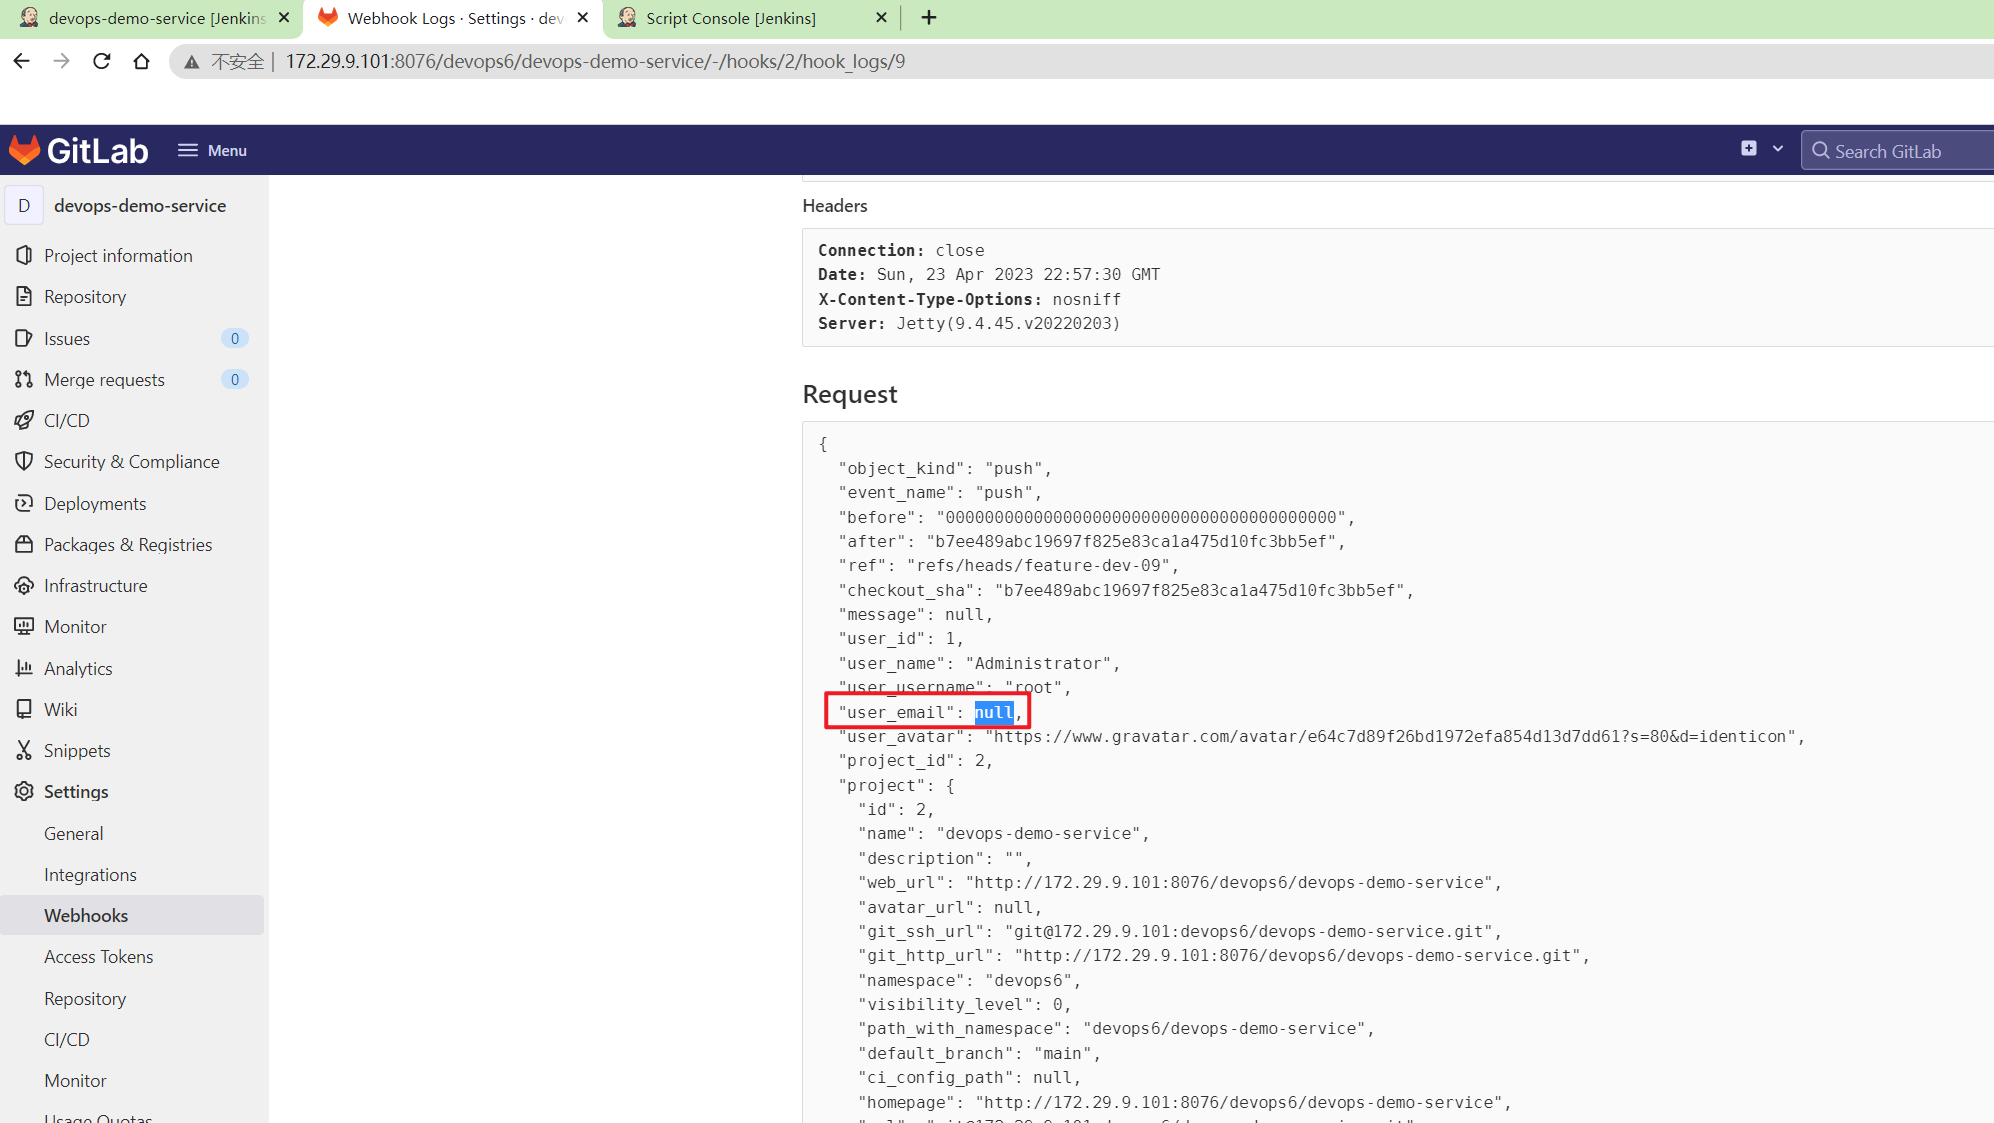
Task: Open General settings submenu item
Action: pyautogui.click(x=73, y=834)
